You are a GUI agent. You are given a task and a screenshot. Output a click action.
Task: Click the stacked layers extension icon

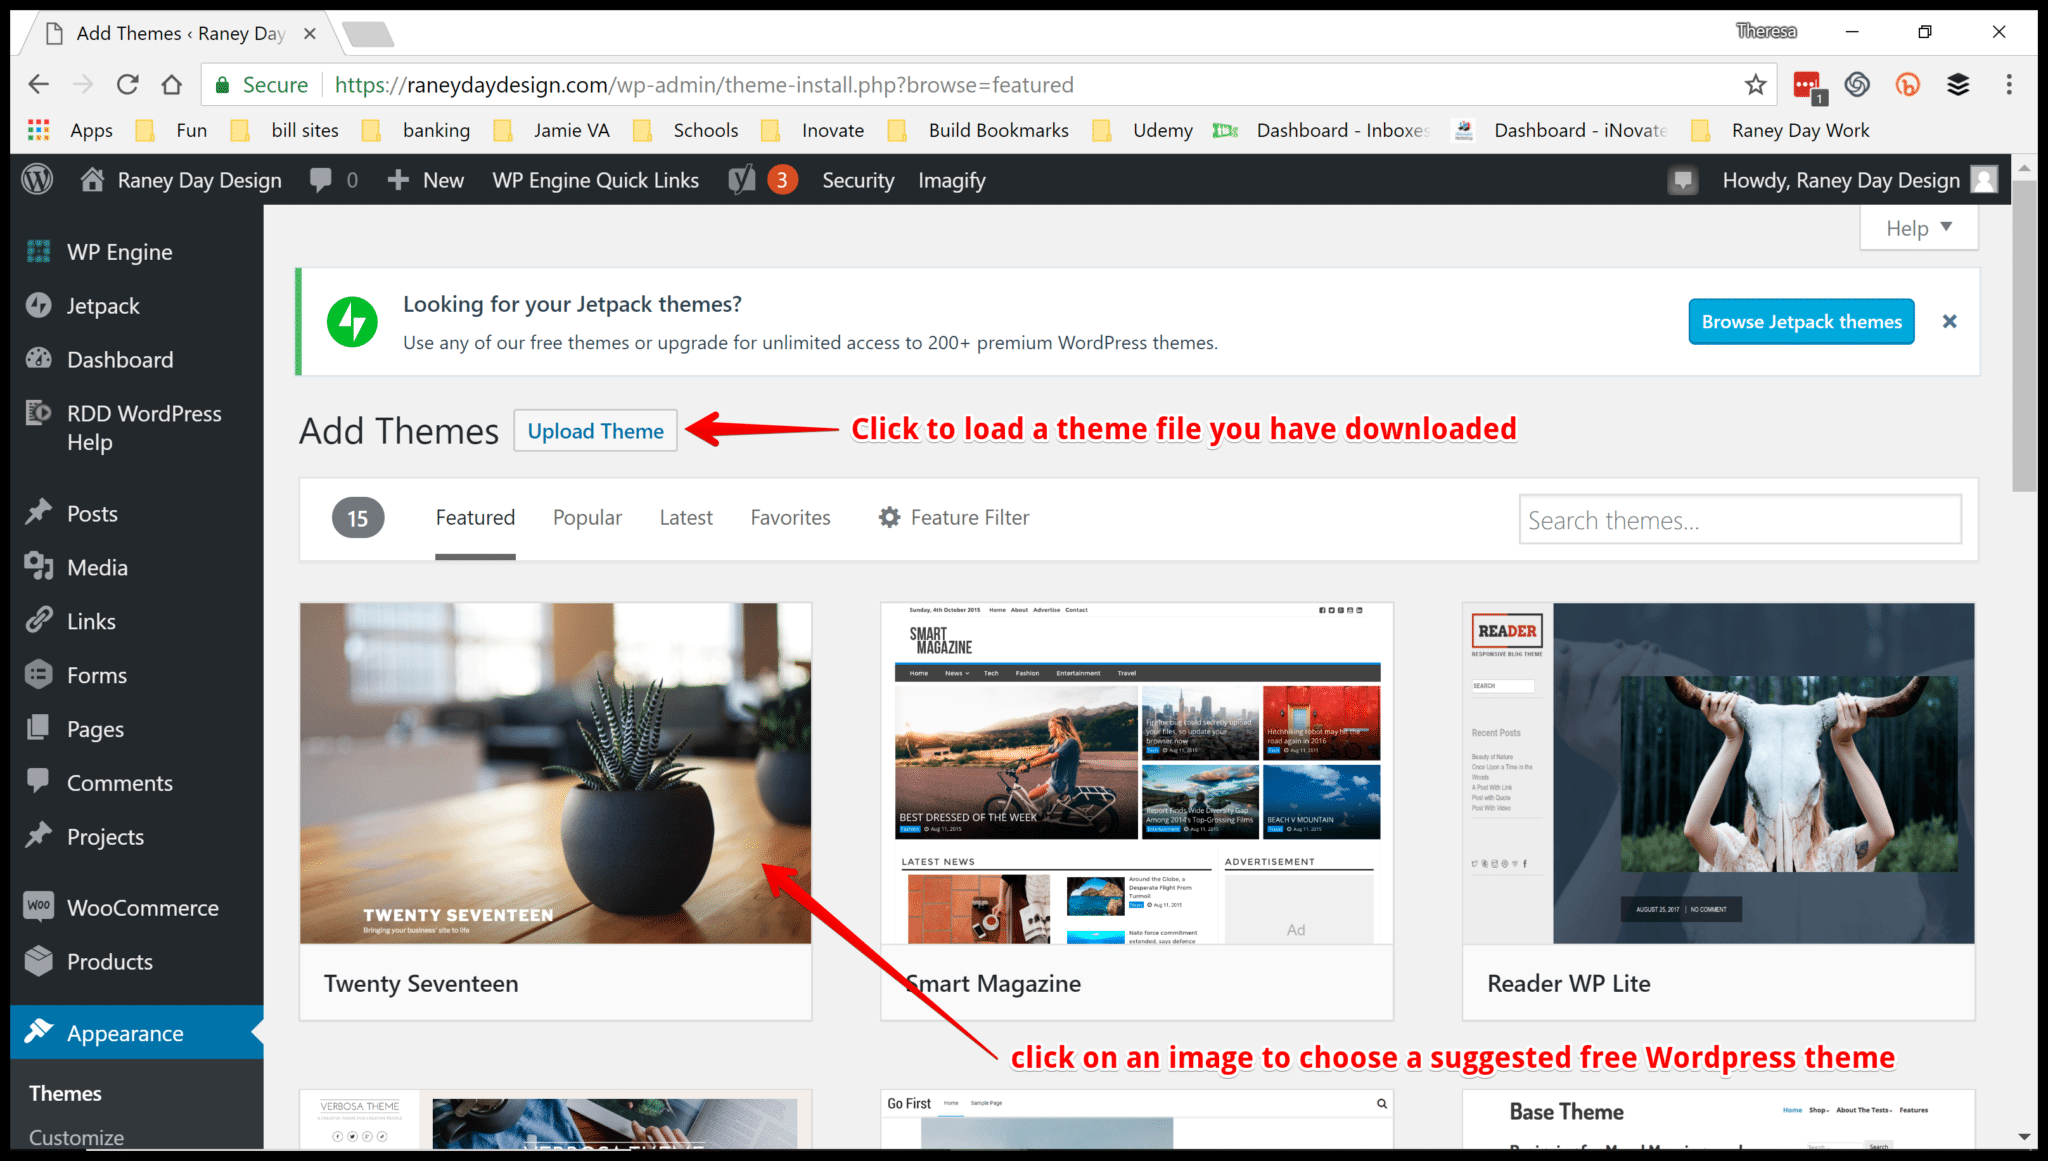[1958, 85]
